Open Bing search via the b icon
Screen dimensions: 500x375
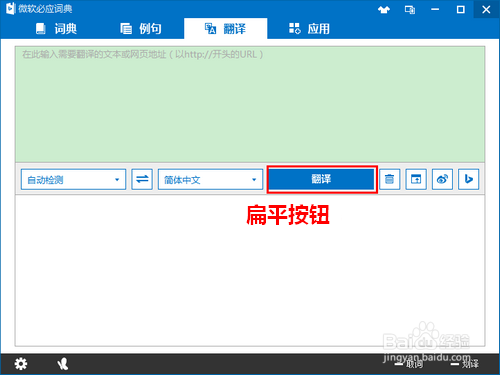(468, 179)
